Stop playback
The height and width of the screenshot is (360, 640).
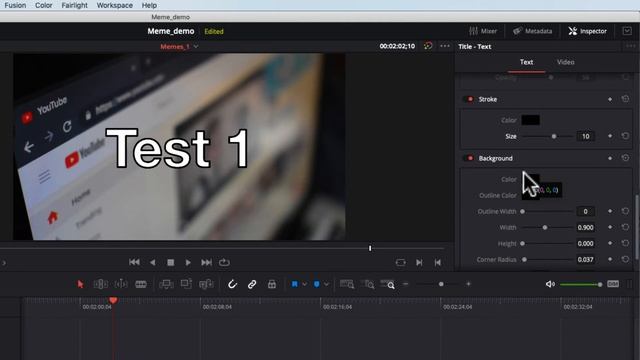171,262
